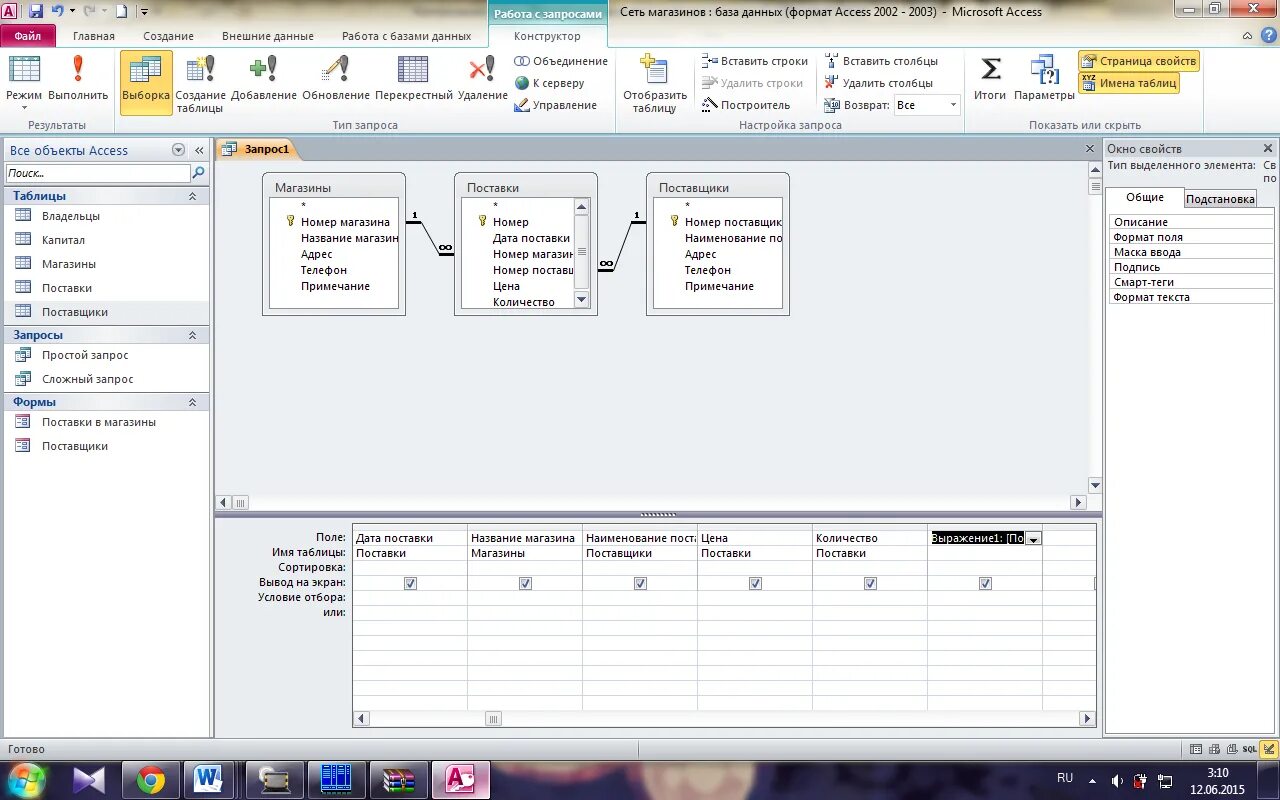The image size is (1280, 800).
Task: Select the Поставки в магазины form
Action: point(106,422)
